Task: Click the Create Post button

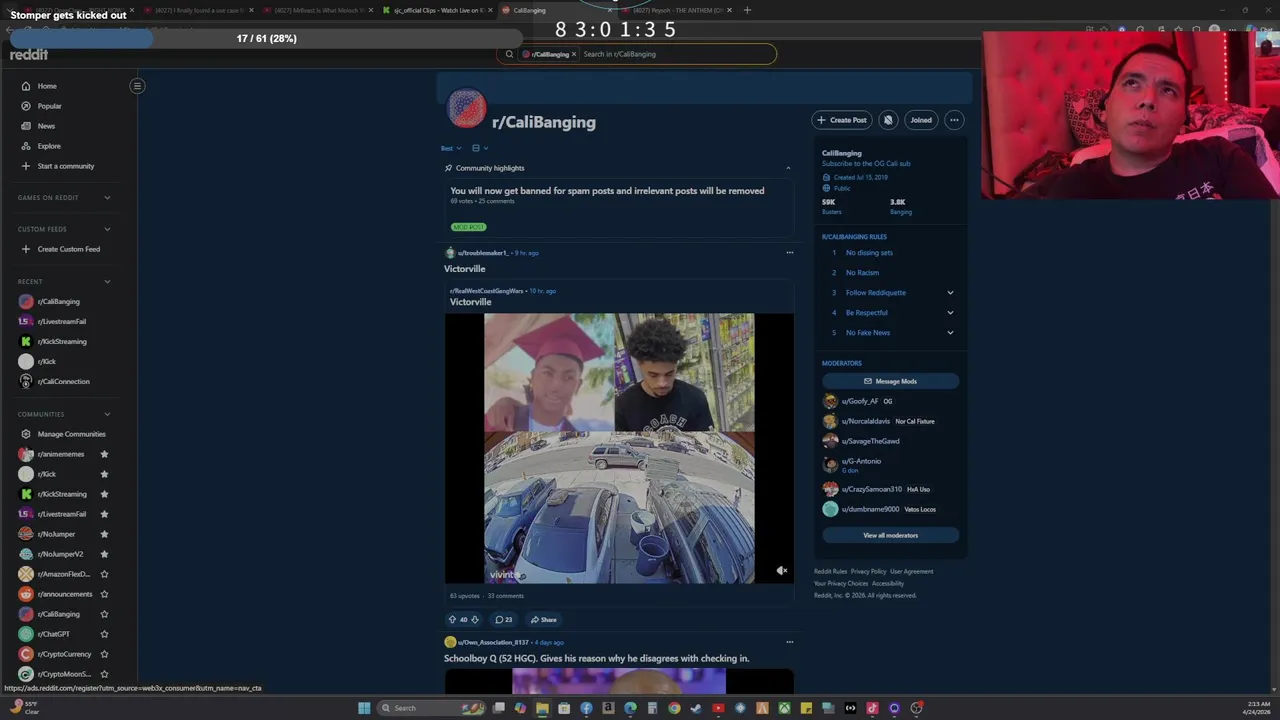Action: (842, 120)
